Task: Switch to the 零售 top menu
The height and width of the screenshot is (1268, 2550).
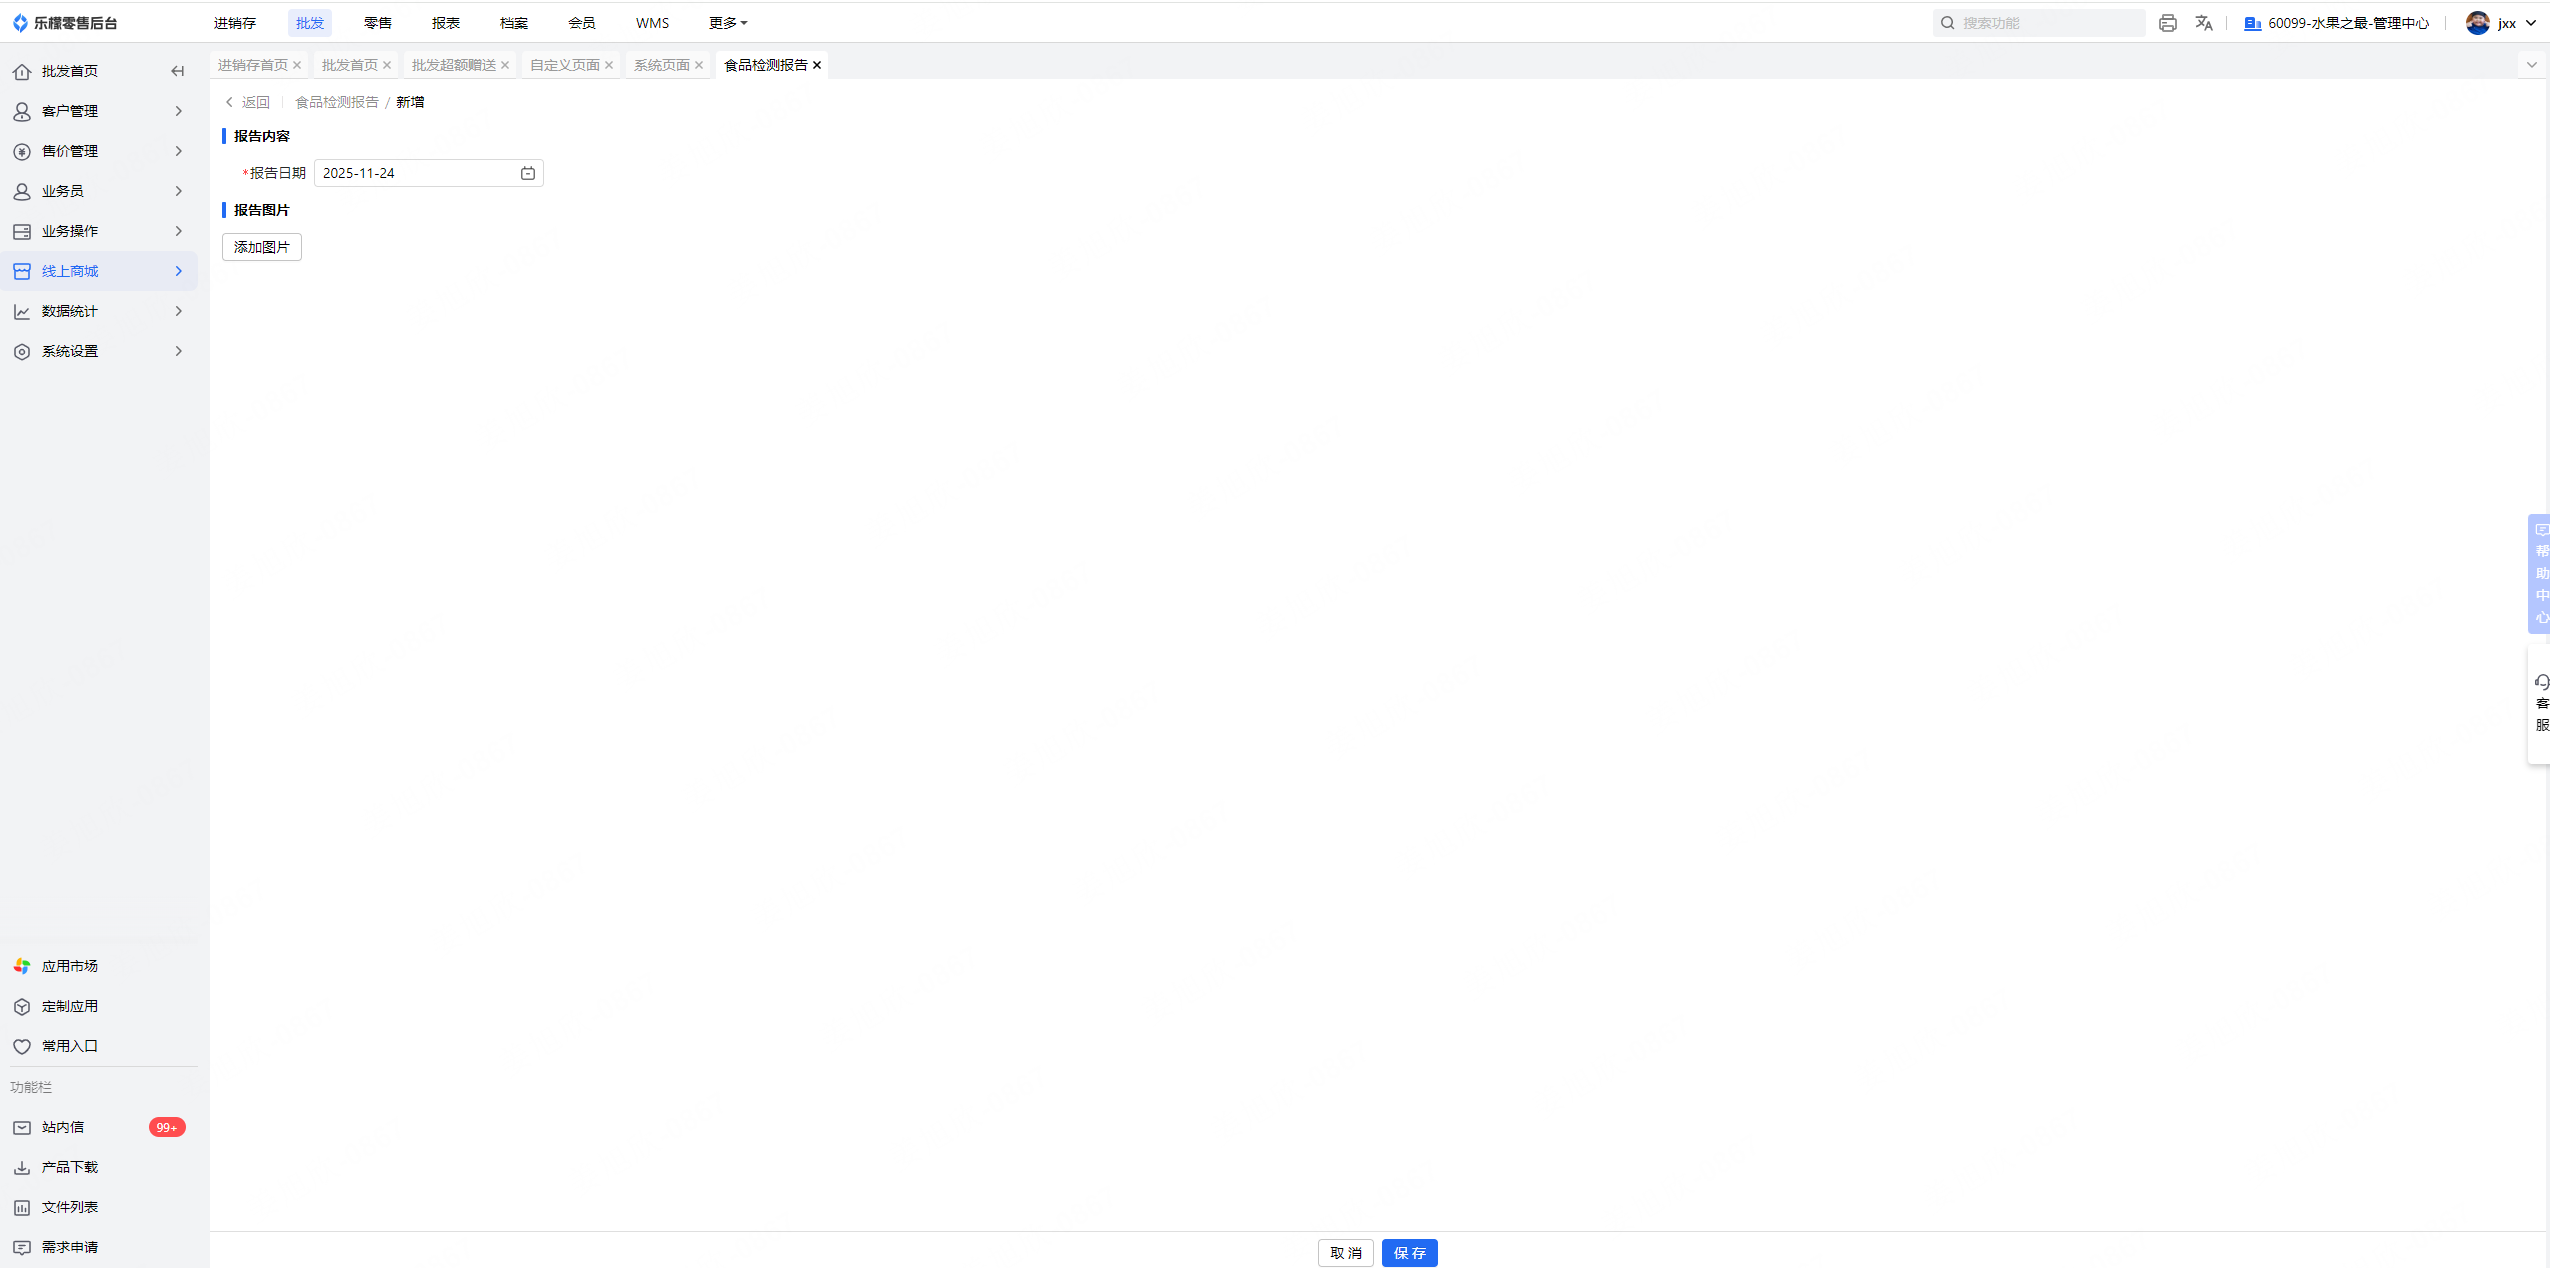Action: pos(377,23)
